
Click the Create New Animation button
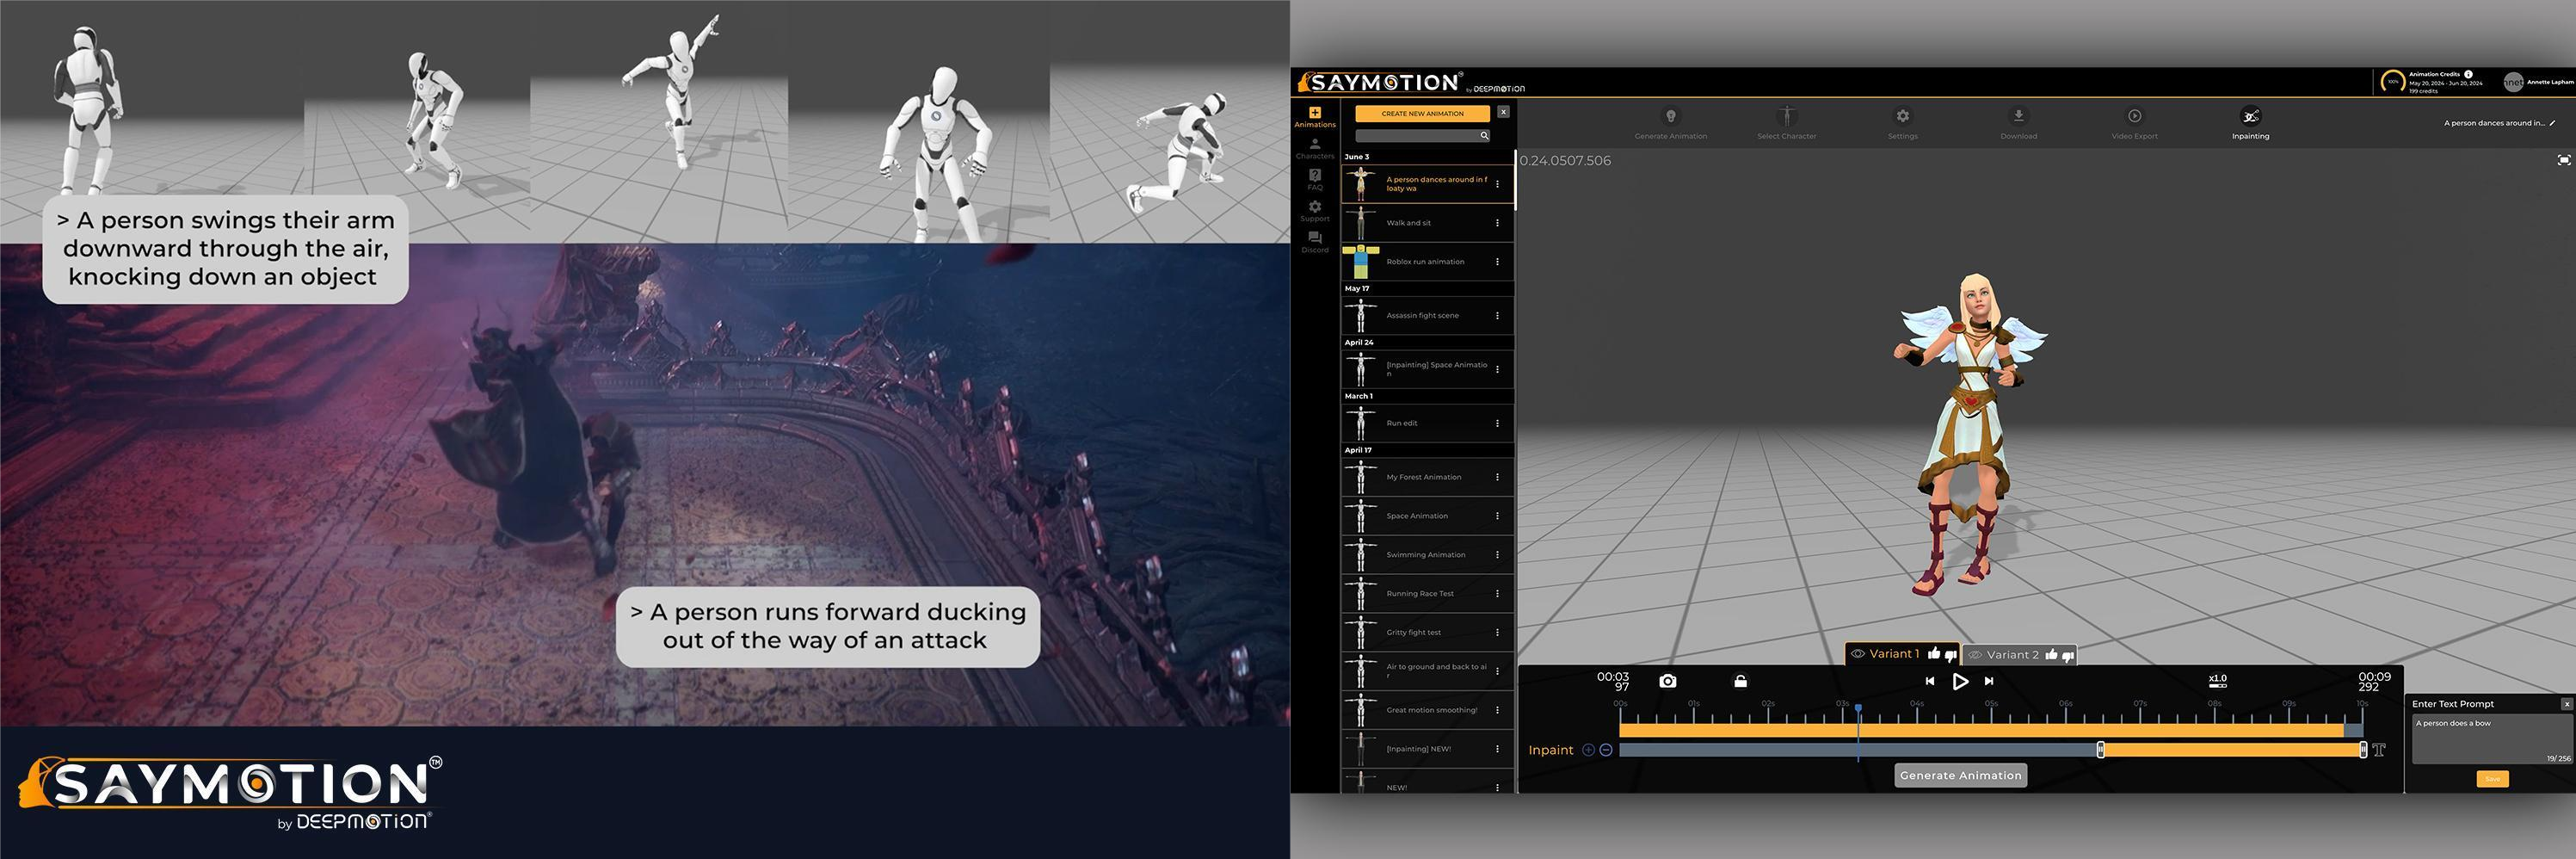[x=1422, y=114]
